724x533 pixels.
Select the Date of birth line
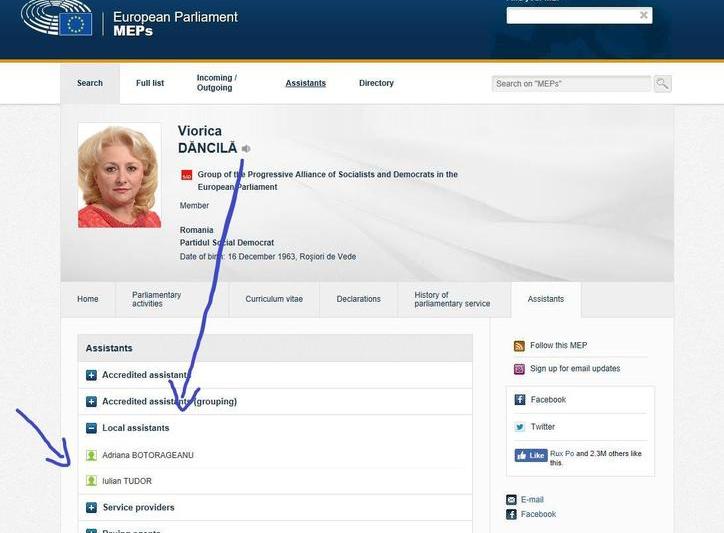click(268, 256)
